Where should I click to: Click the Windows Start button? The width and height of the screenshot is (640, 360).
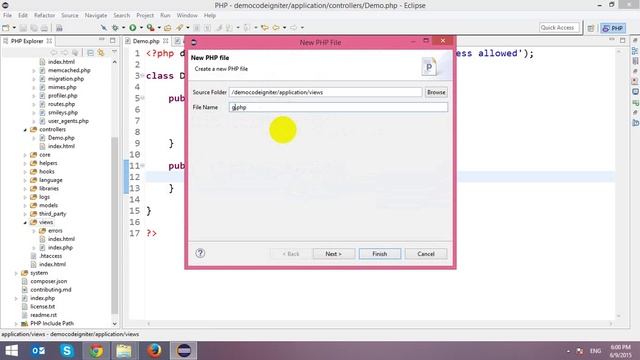[11, 351]
